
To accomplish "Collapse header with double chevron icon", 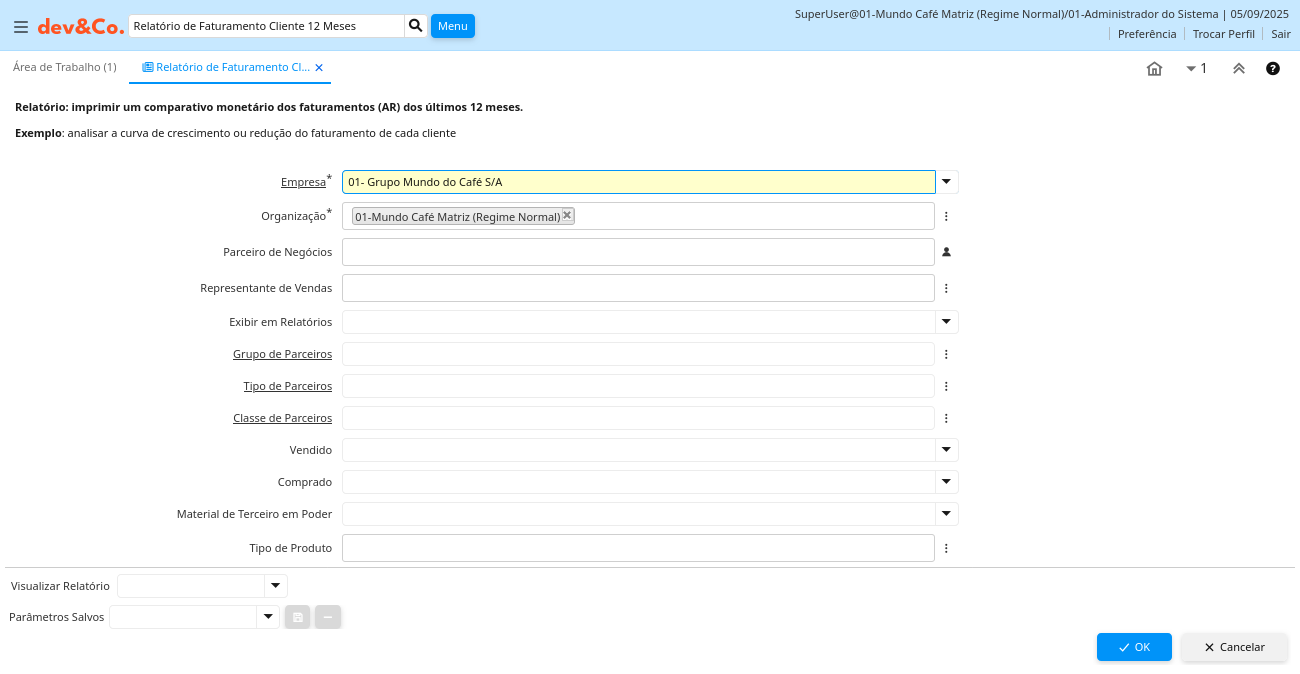I will (x=1238, y=69).
